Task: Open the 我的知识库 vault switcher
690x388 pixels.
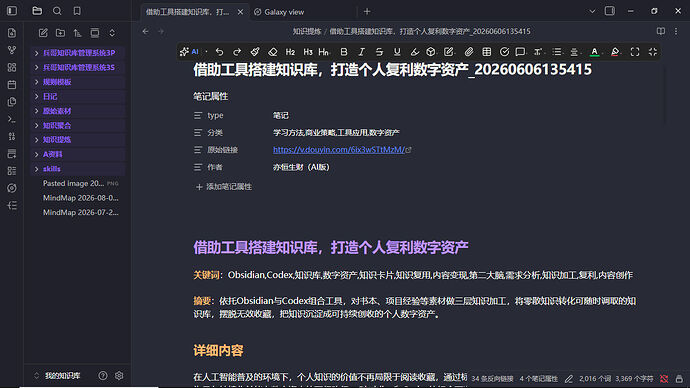Action: [58, 376]
